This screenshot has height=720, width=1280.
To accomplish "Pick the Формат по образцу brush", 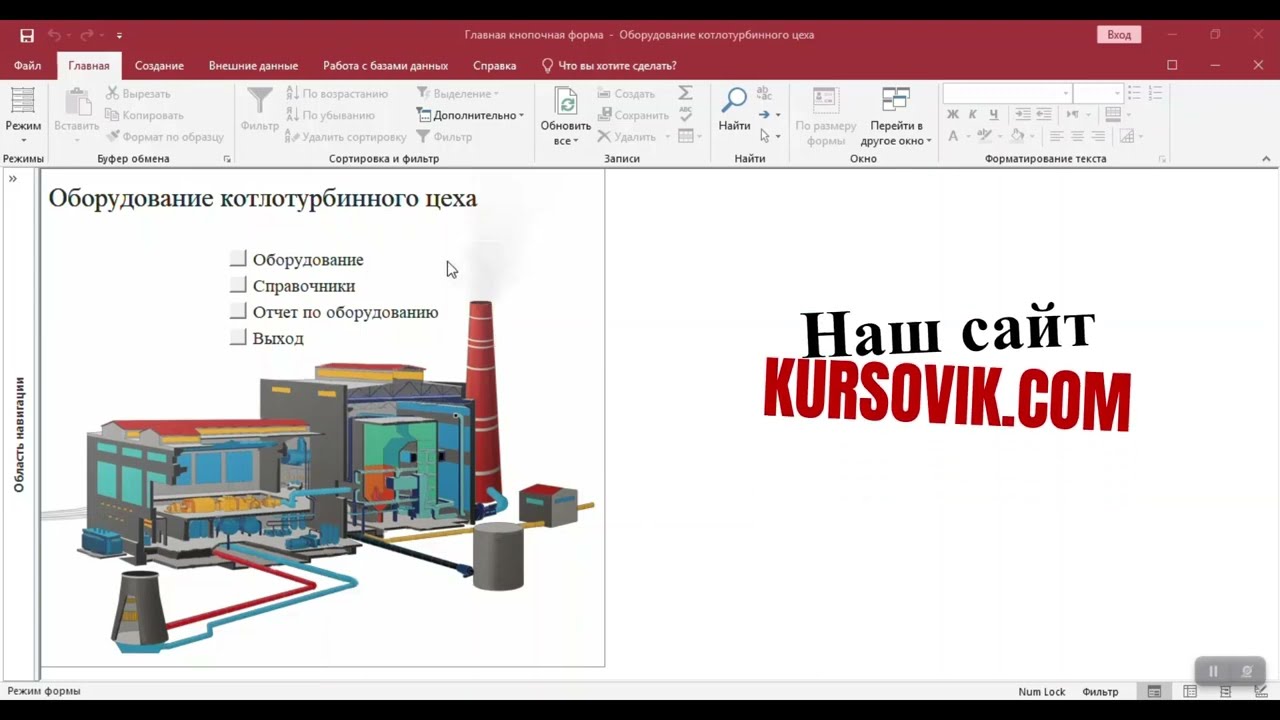I will point(164,137).
